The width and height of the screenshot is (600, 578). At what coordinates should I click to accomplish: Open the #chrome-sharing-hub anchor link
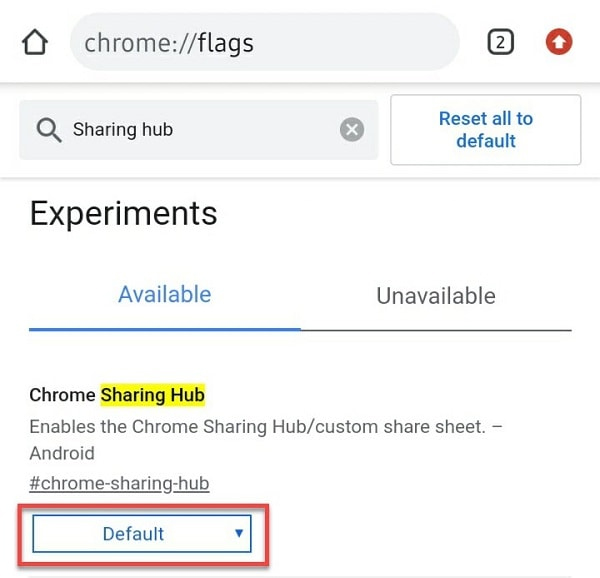pos(119,484)
